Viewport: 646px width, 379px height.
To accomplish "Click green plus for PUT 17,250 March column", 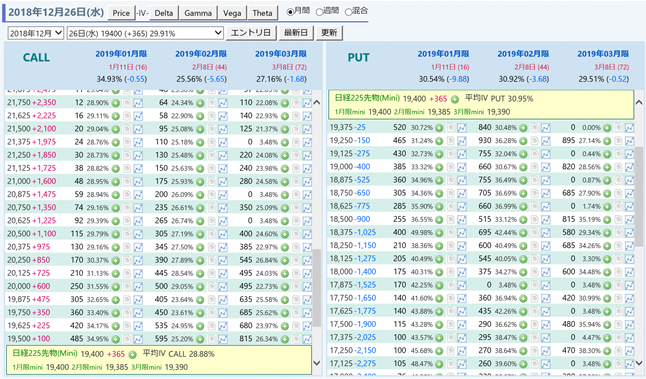I will pos(607,351).
